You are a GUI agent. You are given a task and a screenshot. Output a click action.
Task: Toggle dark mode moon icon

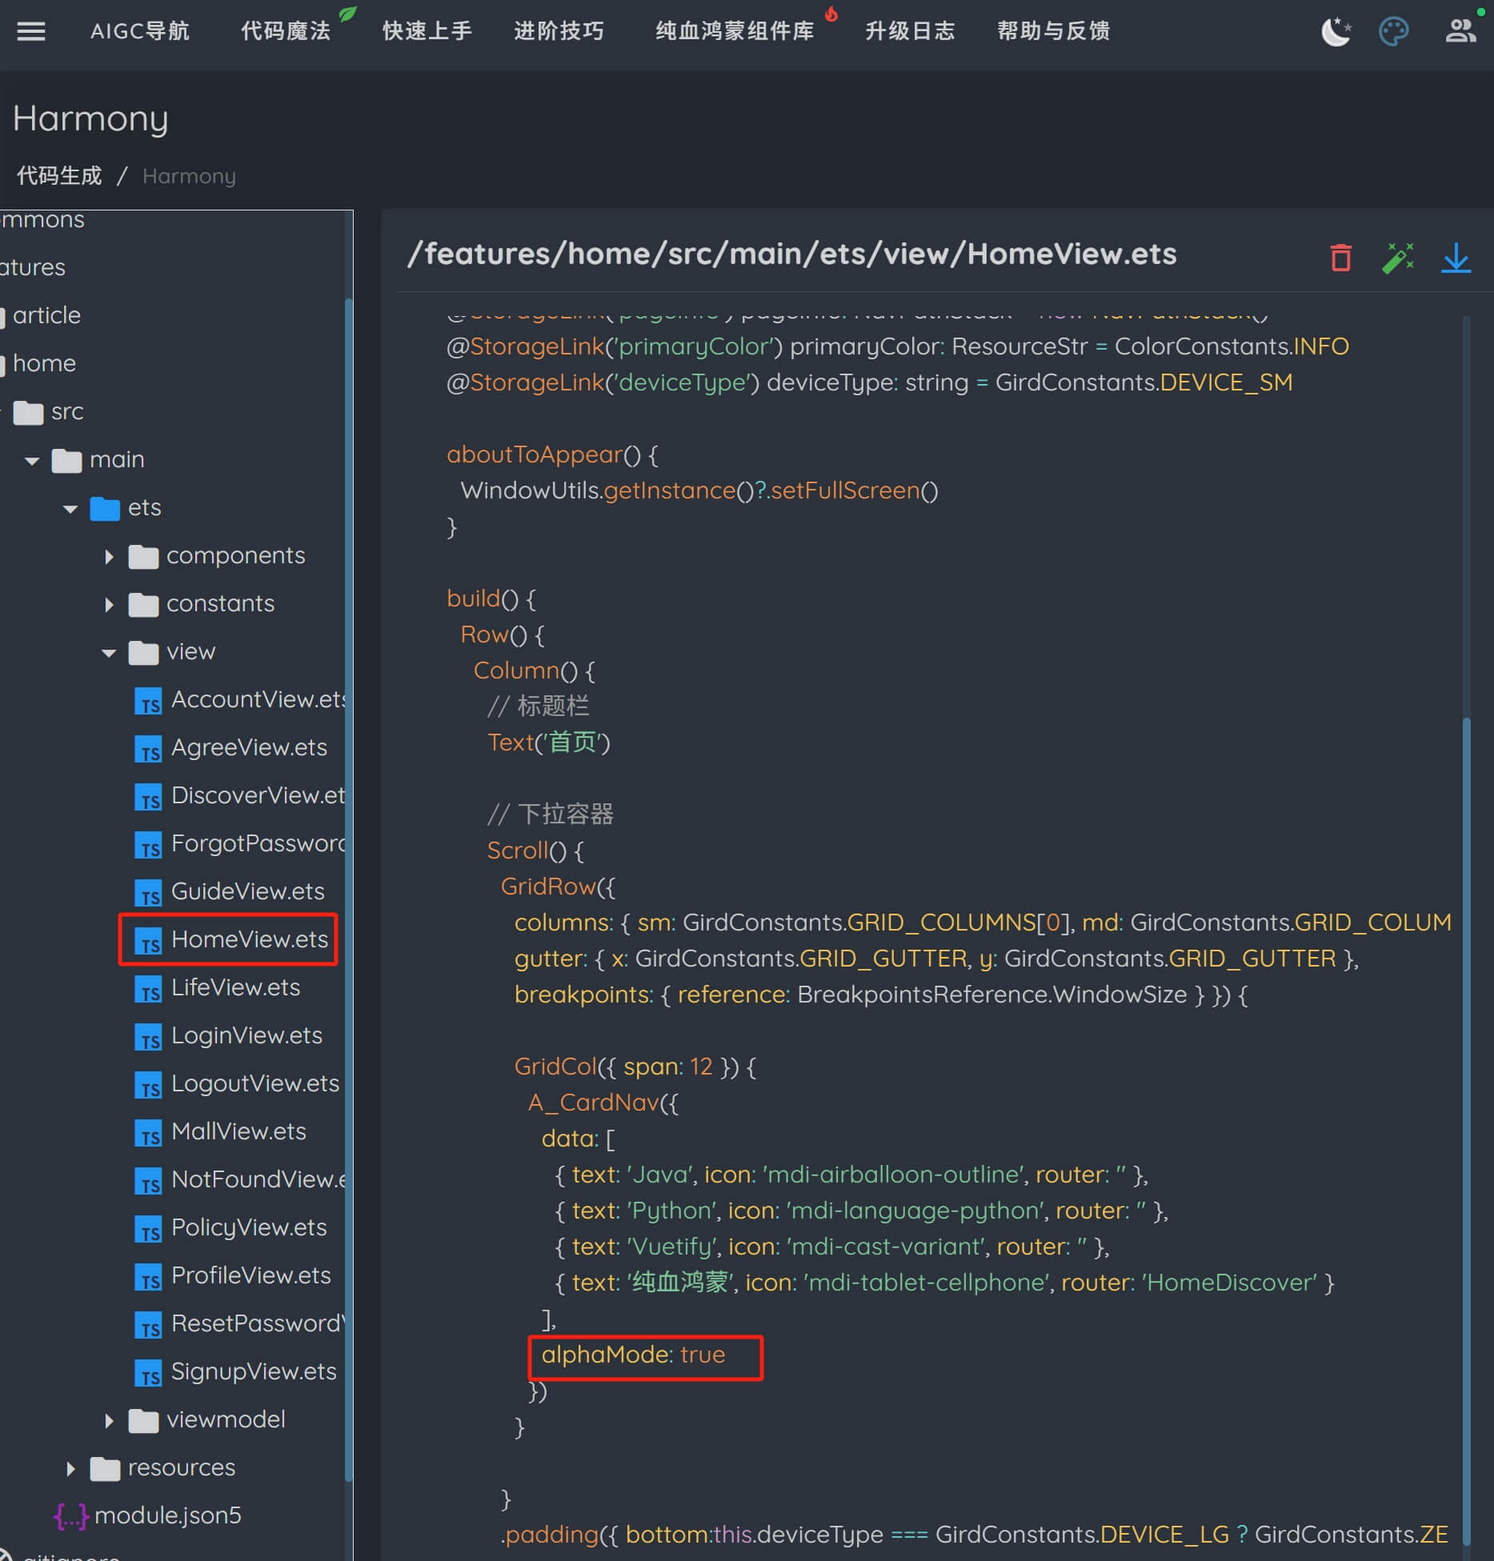pos(1336,32)
